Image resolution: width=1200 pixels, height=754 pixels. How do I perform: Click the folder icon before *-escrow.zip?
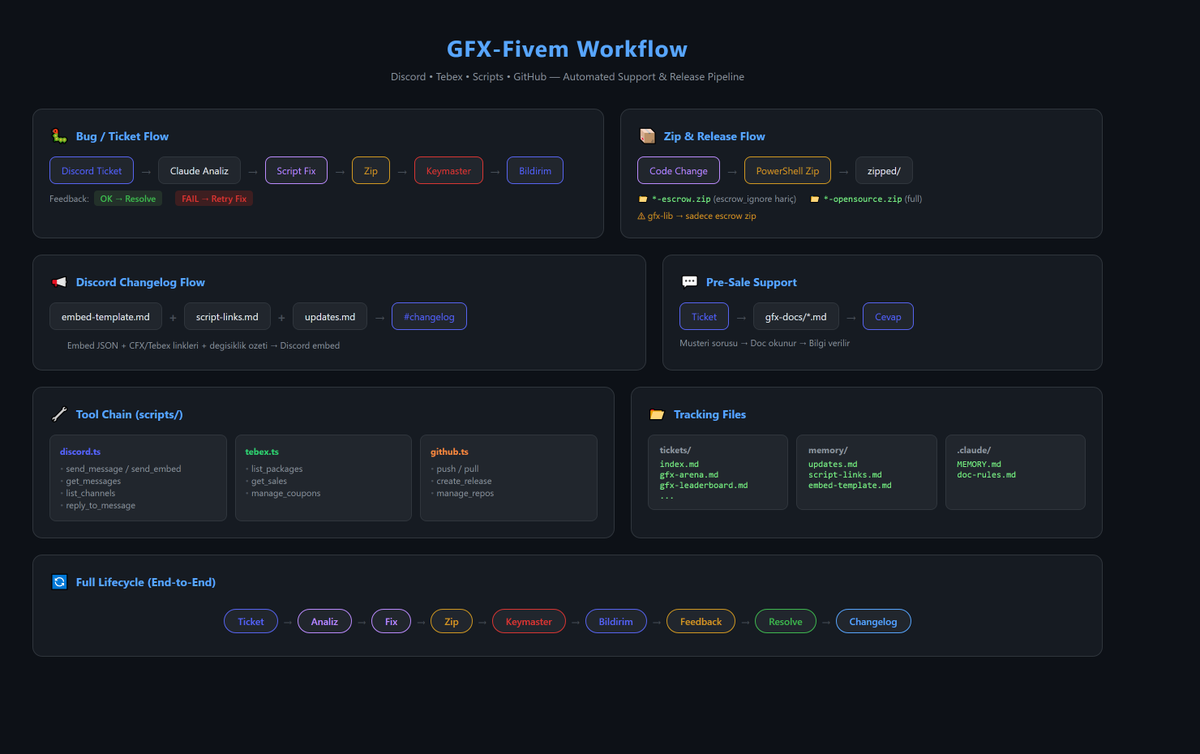coord(643,199)
